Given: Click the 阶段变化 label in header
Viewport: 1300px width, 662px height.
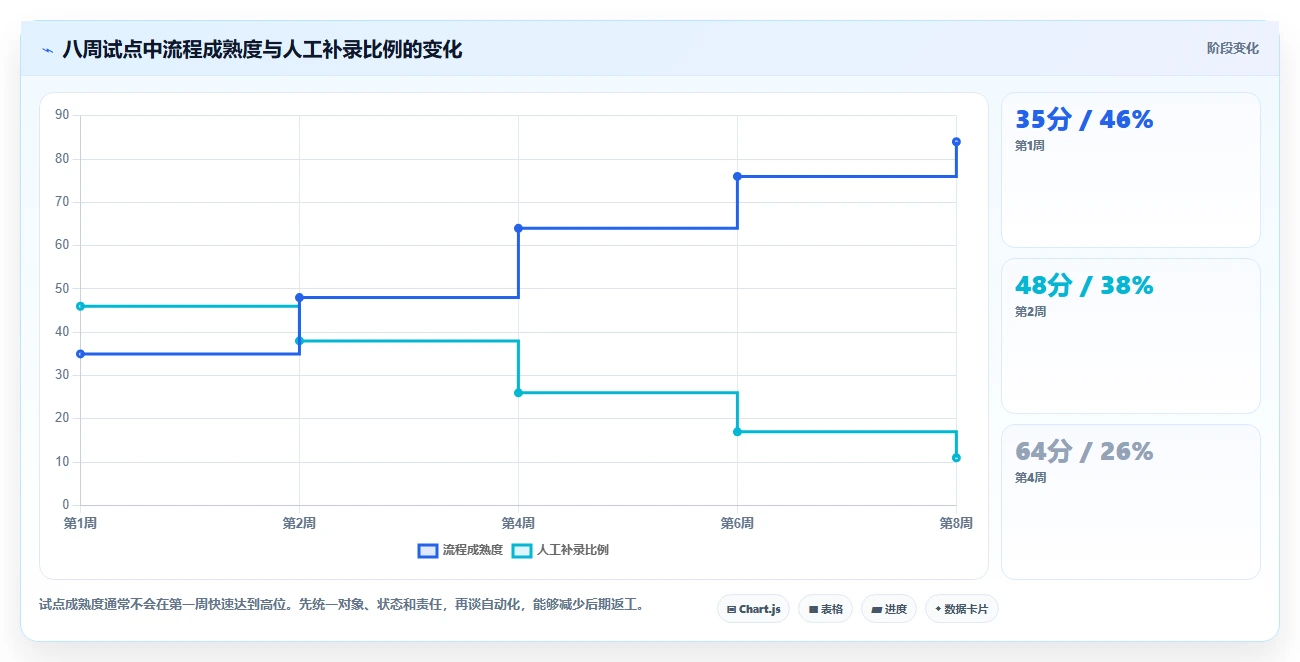Looking at the screenshot, I should tap(1232, 48).
